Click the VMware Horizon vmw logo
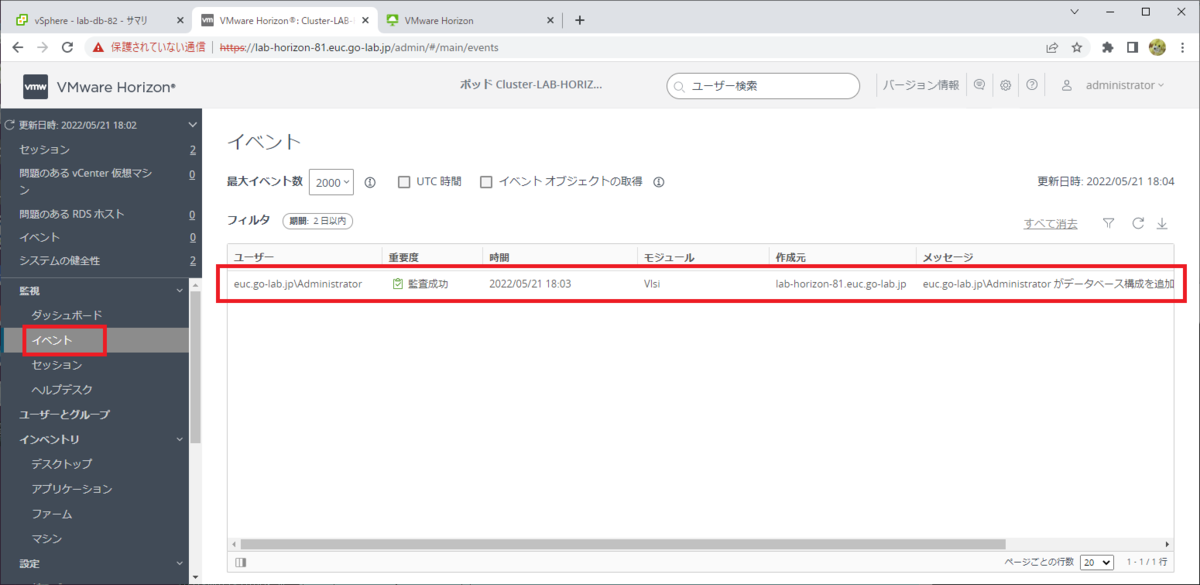Viewport: 1200px width, 585px height. pos(36,86)
